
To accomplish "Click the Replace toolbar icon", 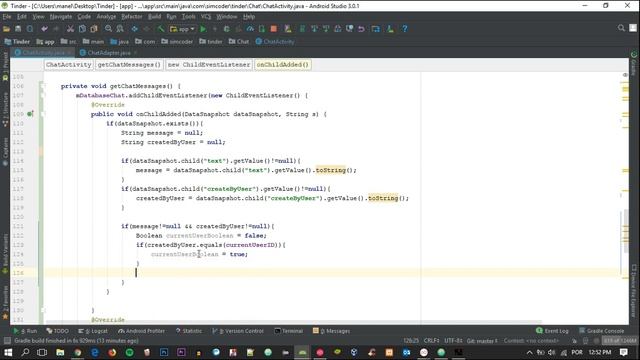I will (120, 29).
